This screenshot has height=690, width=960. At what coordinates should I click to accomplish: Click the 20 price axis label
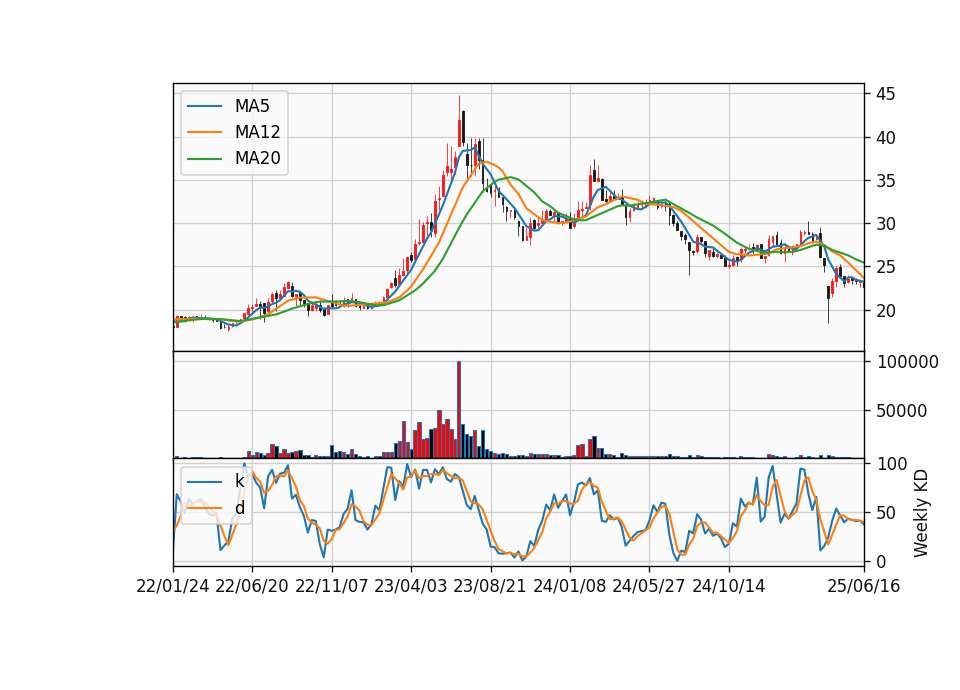click(885, 310)
